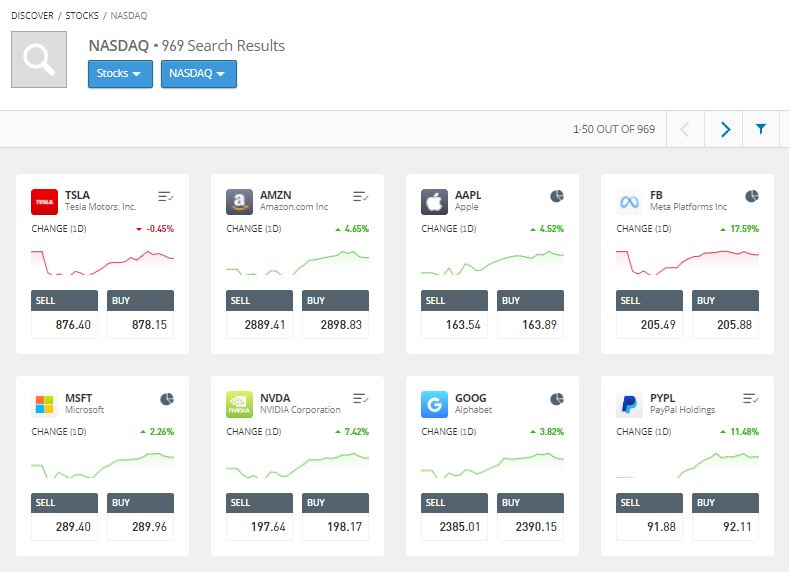This screenshot has width=789, height=572.
Task: Click the NVIDIA logo on NVDA card
Action: point(239,404)
